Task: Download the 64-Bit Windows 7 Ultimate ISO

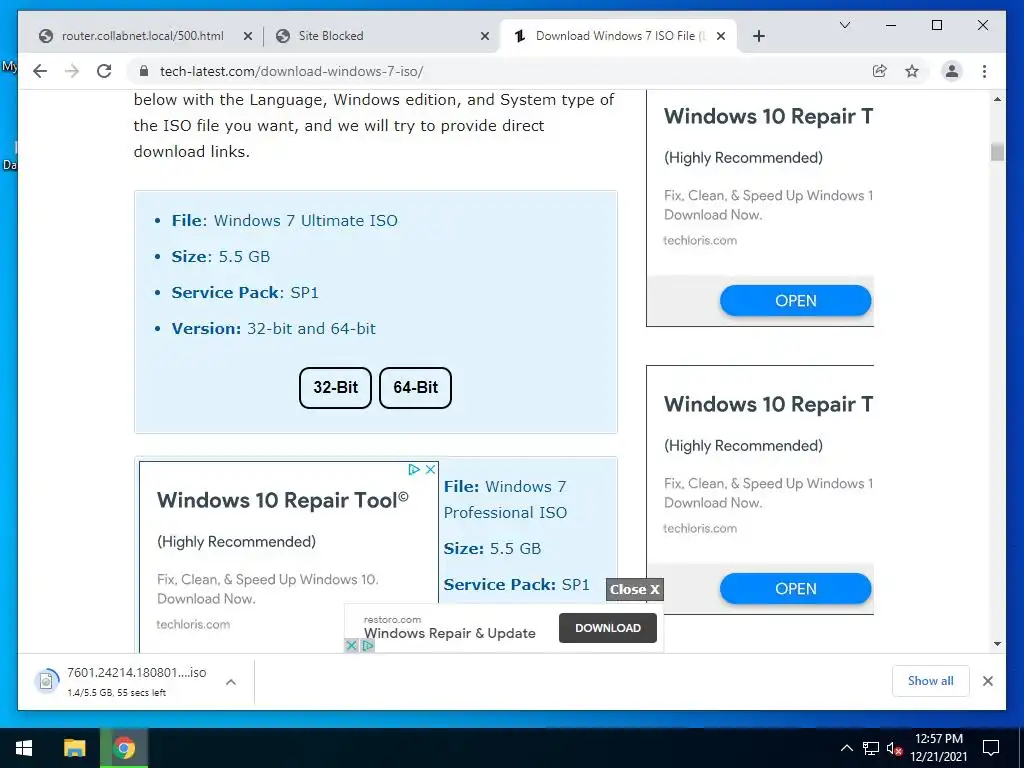Action: point(415,388)
